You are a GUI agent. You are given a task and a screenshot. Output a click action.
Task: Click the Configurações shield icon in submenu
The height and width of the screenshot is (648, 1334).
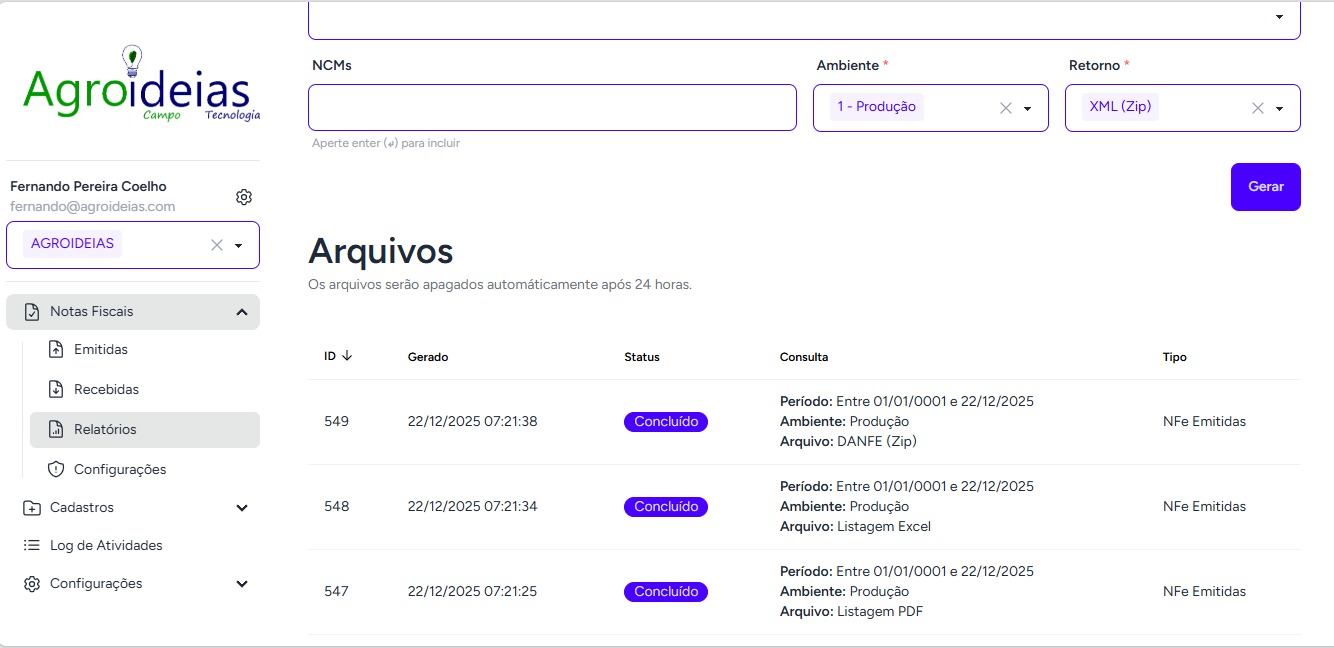pyautogui.click(x=56, y=469)
